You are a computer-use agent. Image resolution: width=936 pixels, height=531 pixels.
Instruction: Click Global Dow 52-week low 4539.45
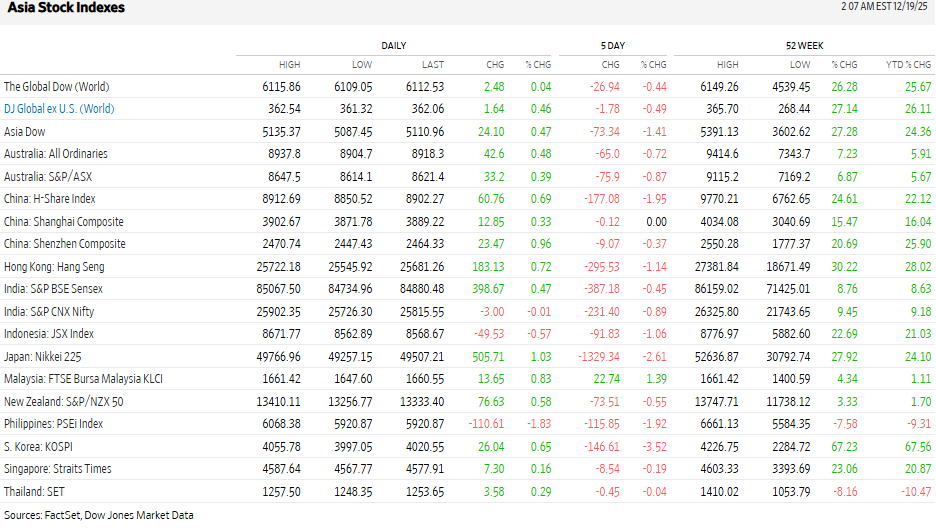coord(791,87)
